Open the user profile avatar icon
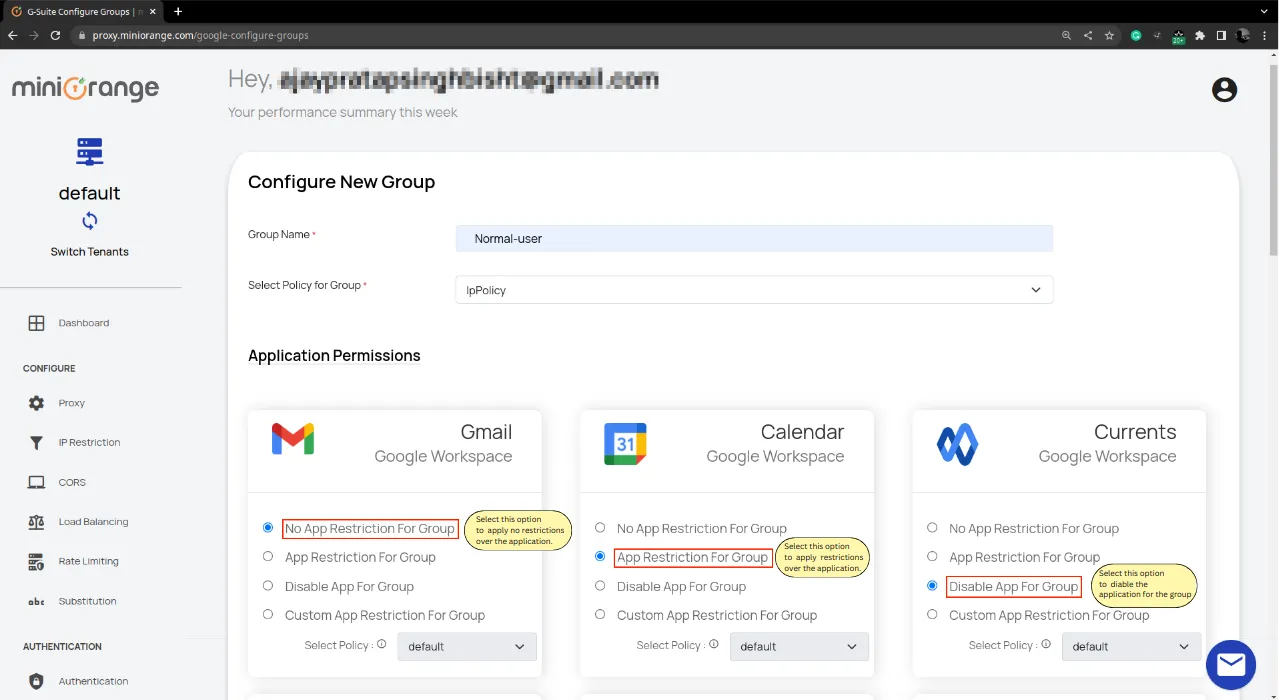 1224,89
